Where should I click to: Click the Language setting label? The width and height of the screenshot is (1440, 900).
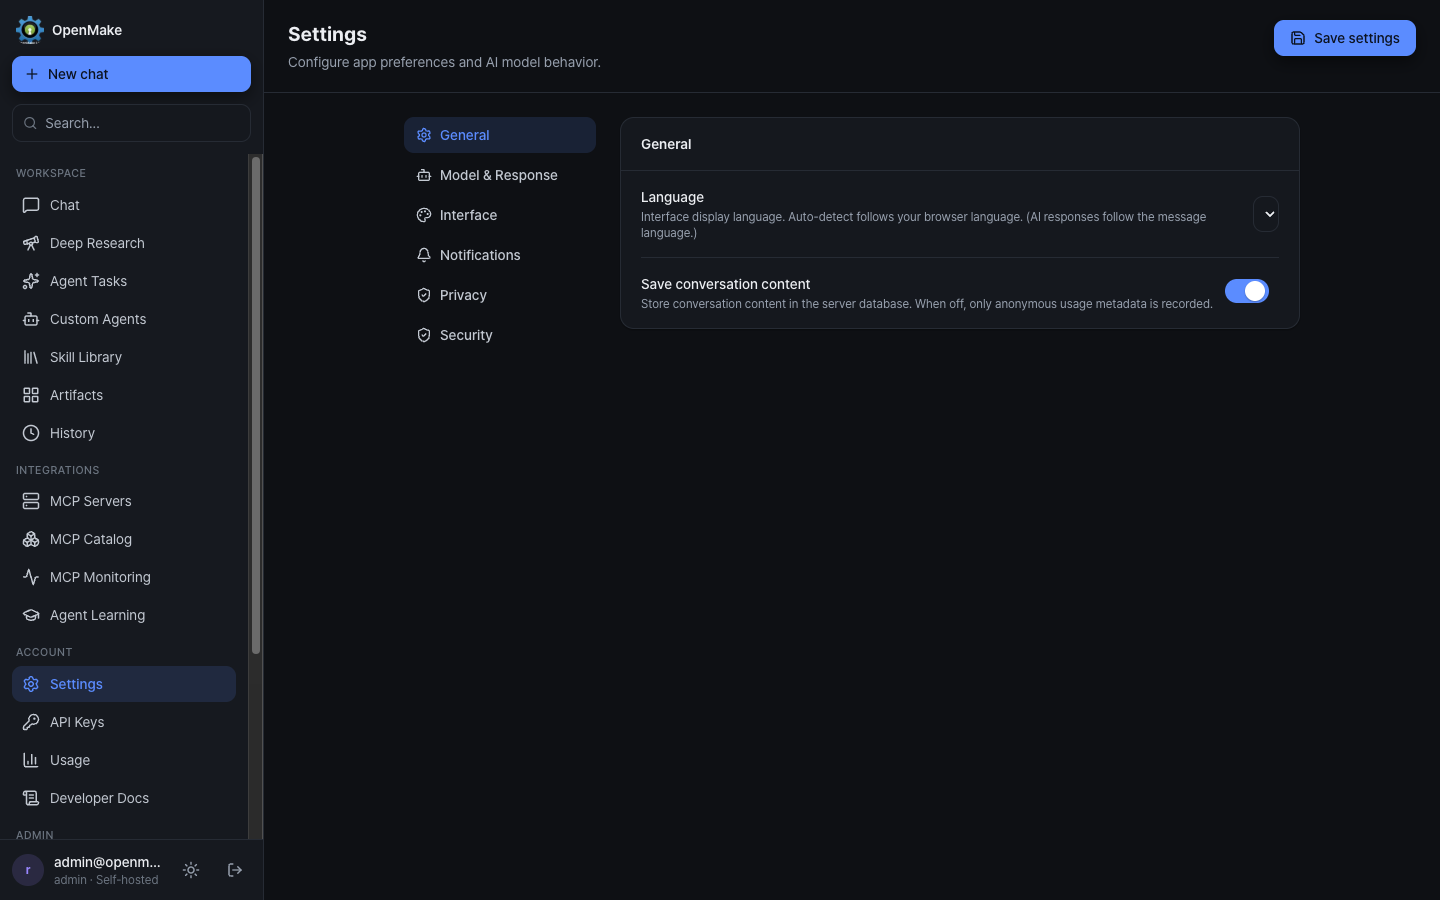coord(672,197)
